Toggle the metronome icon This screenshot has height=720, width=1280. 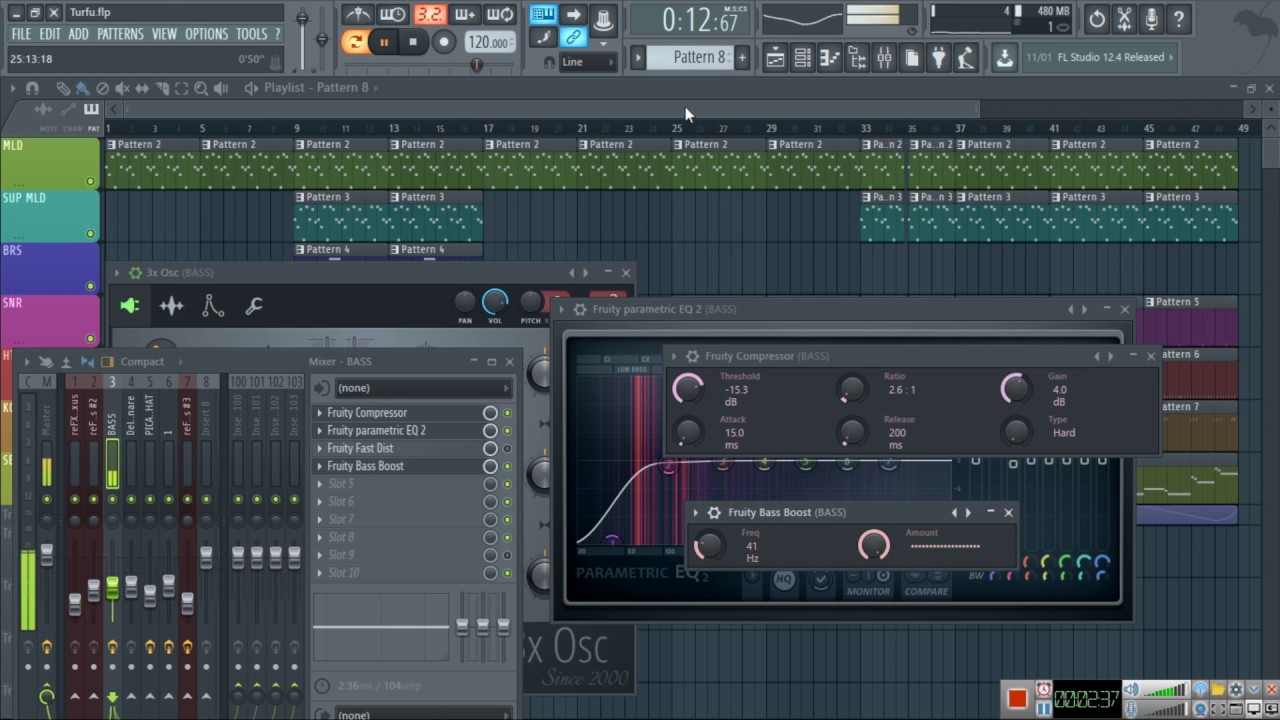(x=358, y=14)
